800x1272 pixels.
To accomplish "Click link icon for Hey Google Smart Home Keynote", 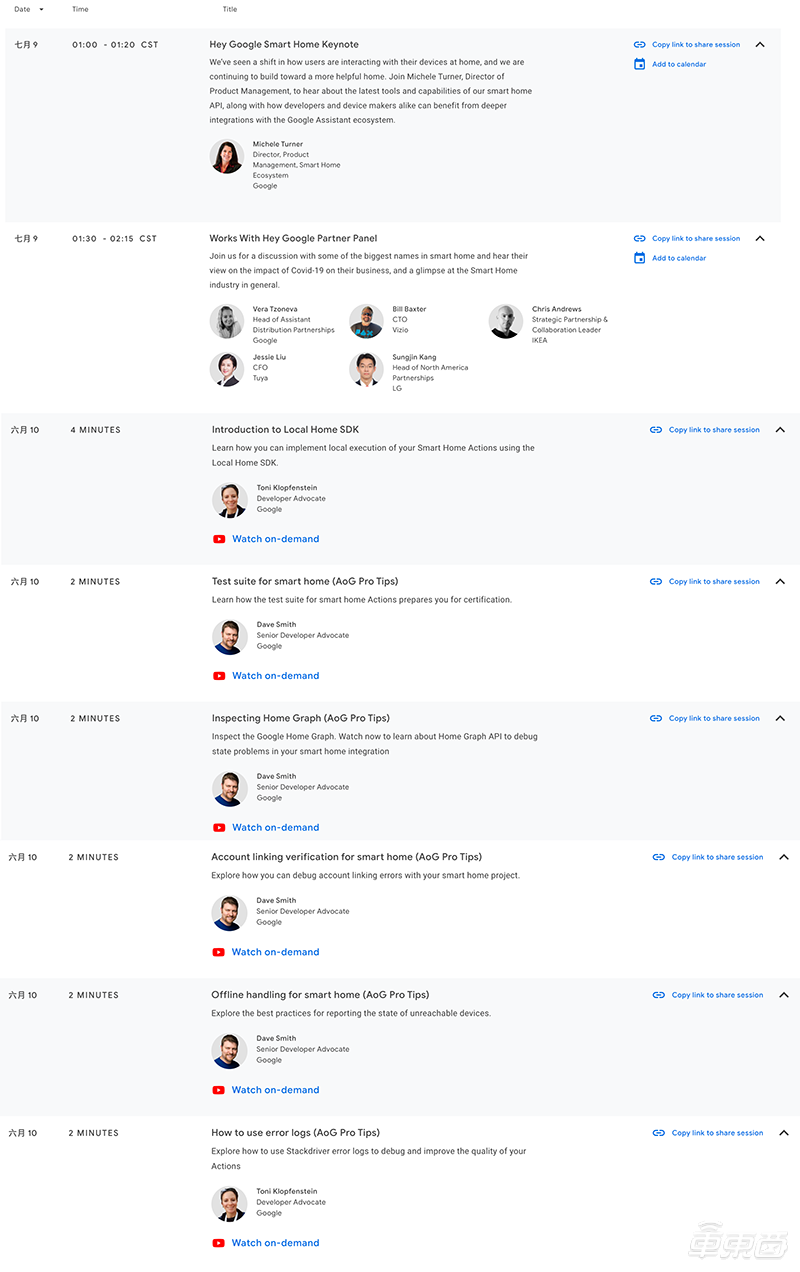I will coord(640,45).
